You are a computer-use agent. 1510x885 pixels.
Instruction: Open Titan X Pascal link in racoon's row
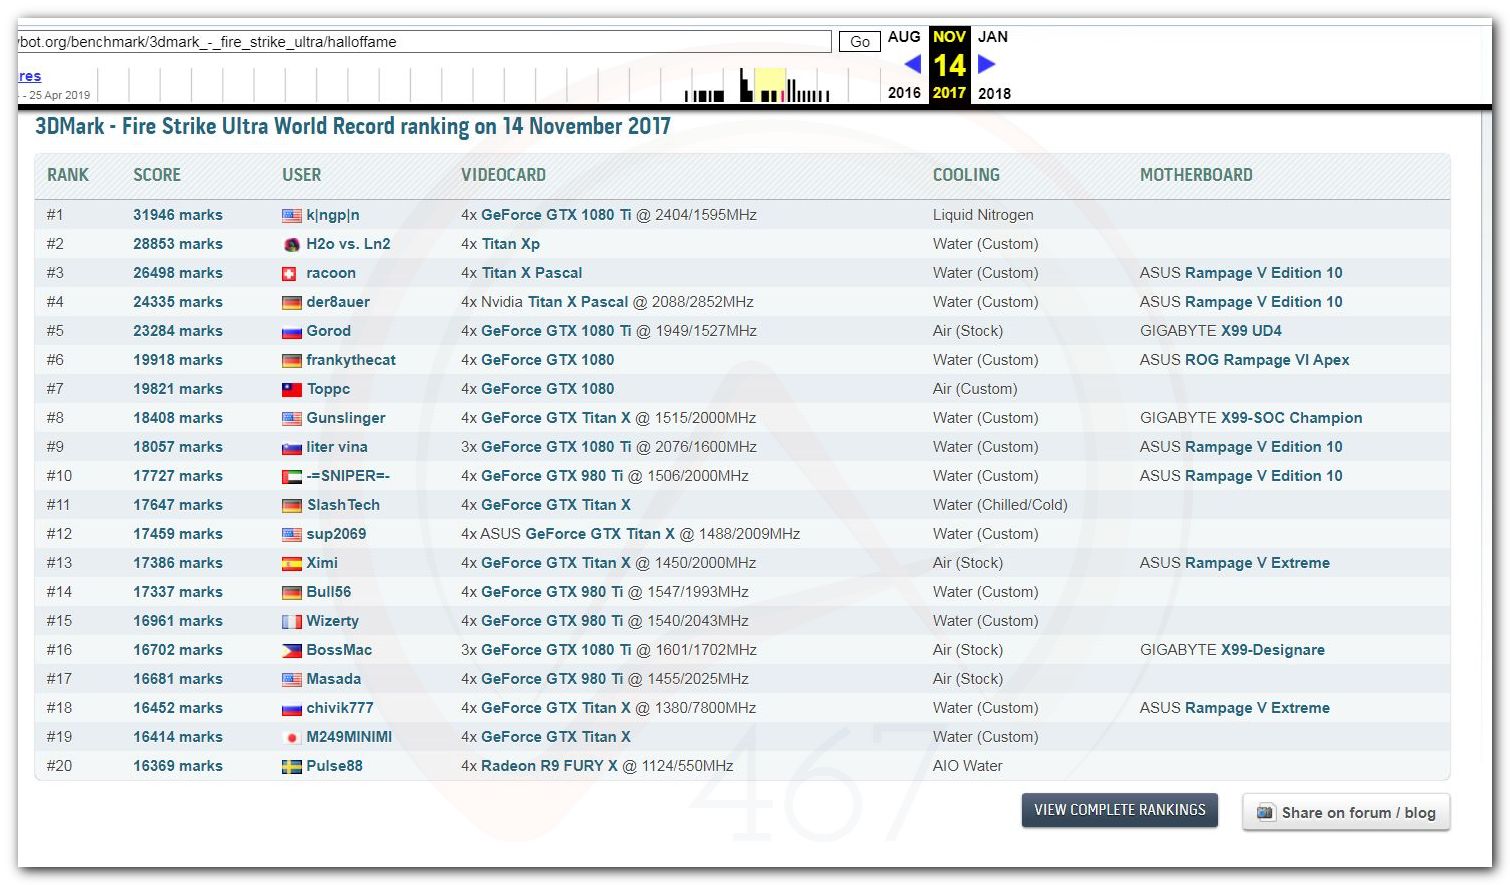click(532, 273)
